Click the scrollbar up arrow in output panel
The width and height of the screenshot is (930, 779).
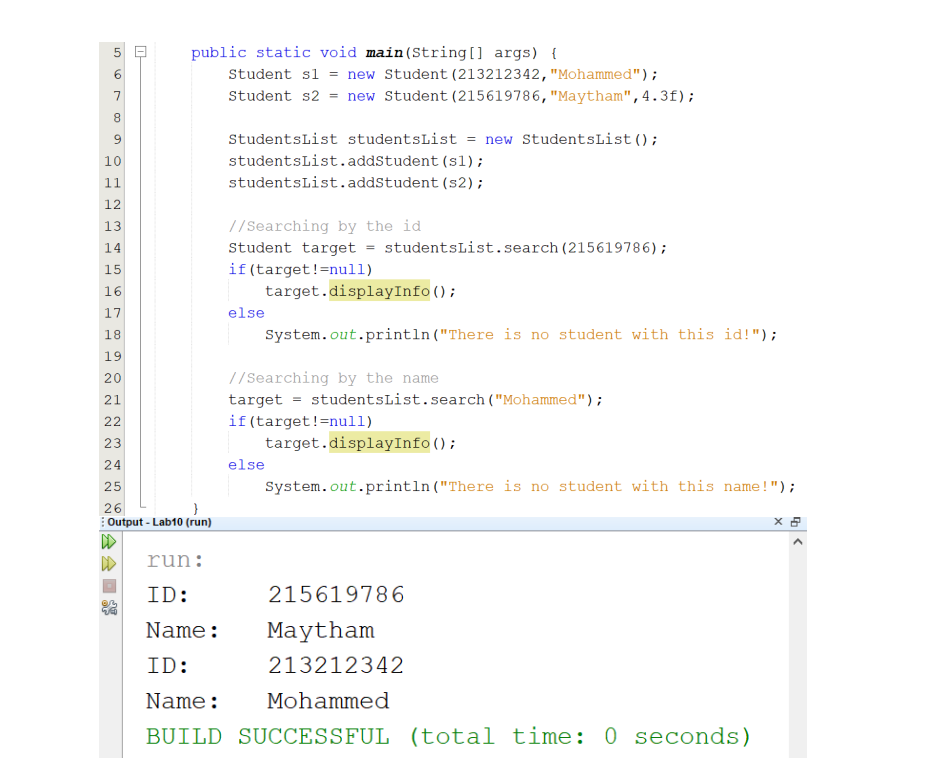(x=798, y=541)
